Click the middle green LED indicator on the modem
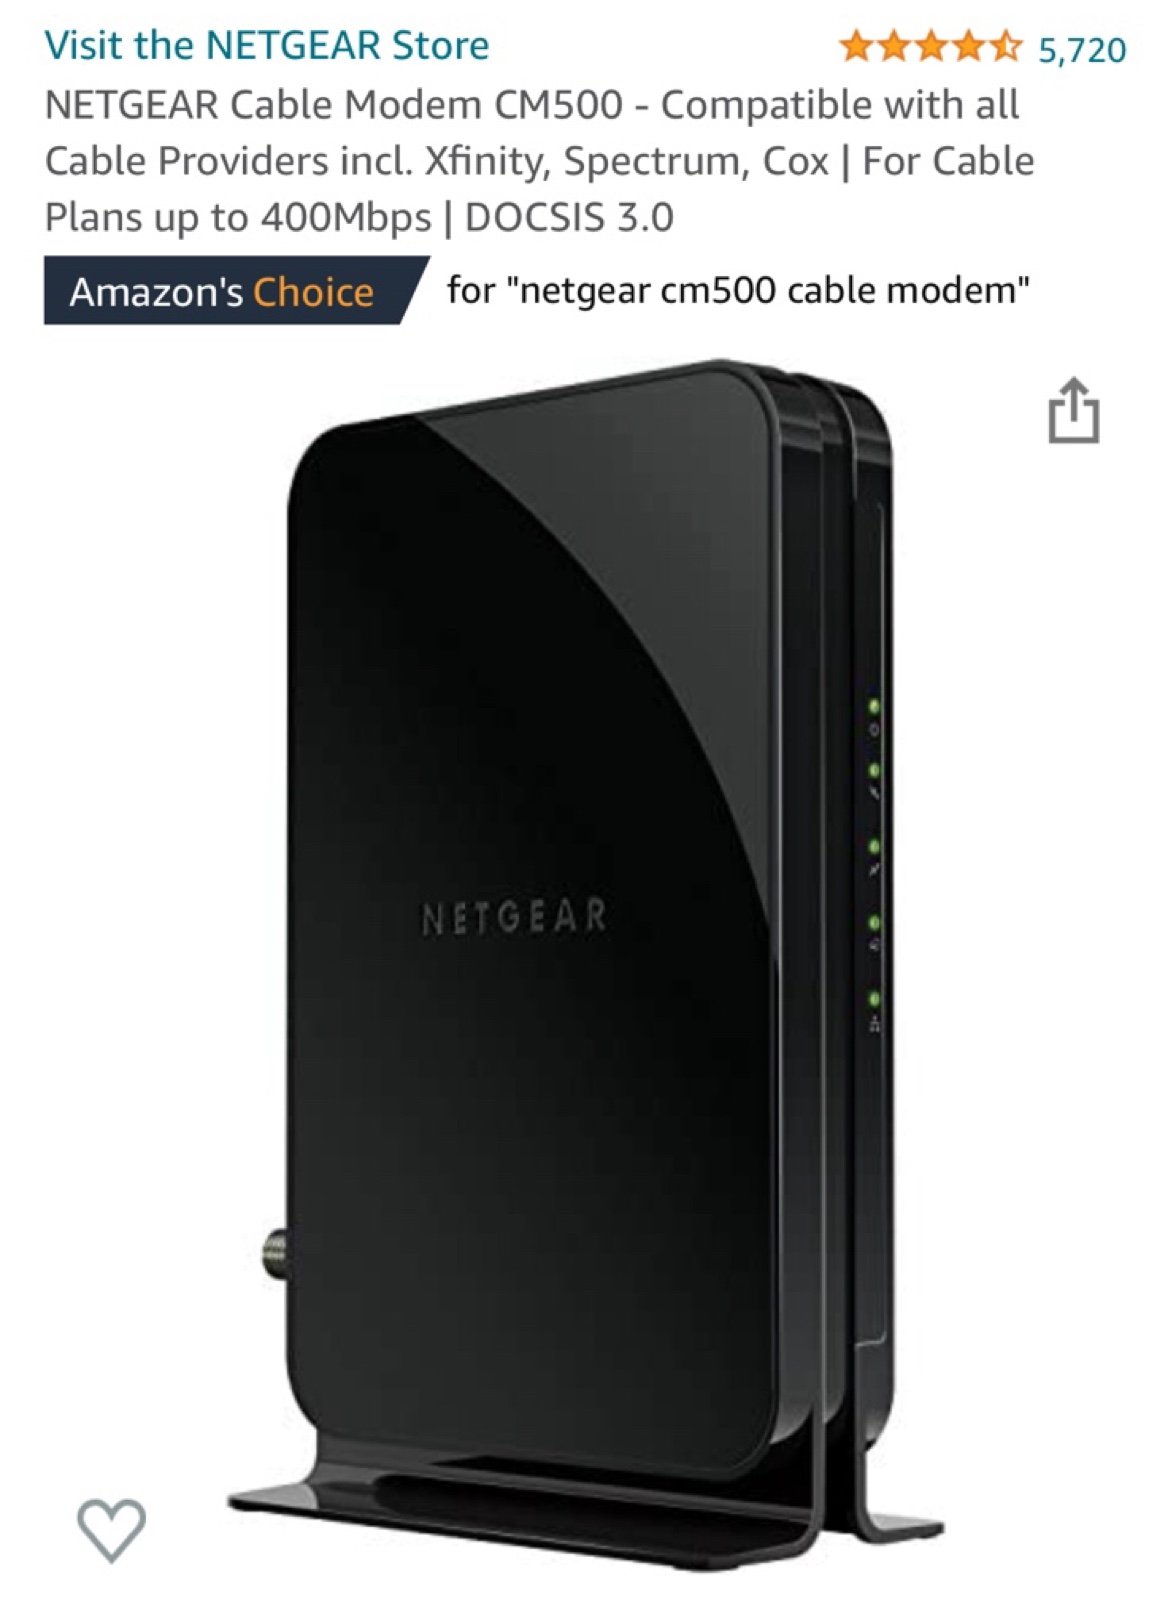This screenshot has height=1600, width=1168. (874, 846)
